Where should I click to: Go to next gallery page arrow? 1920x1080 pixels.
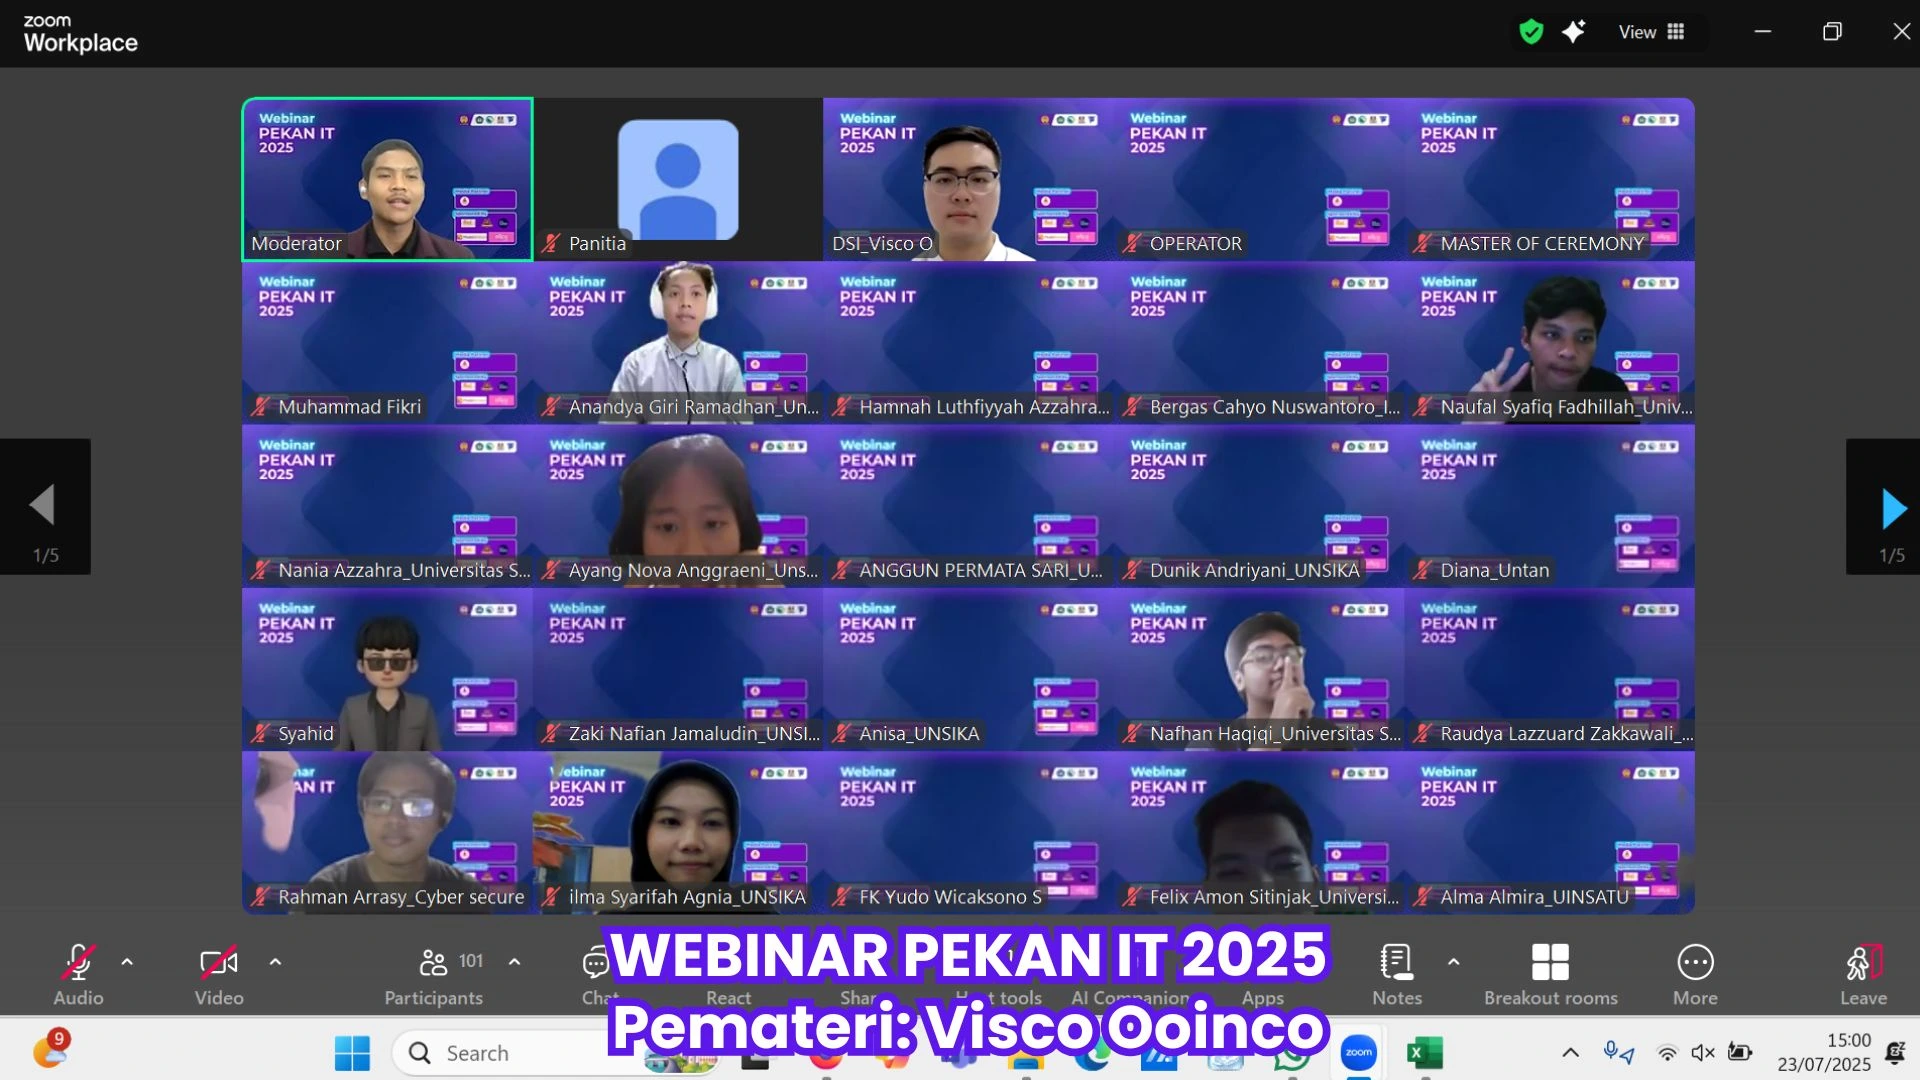pyautogui.click(x=1892, y=508)
